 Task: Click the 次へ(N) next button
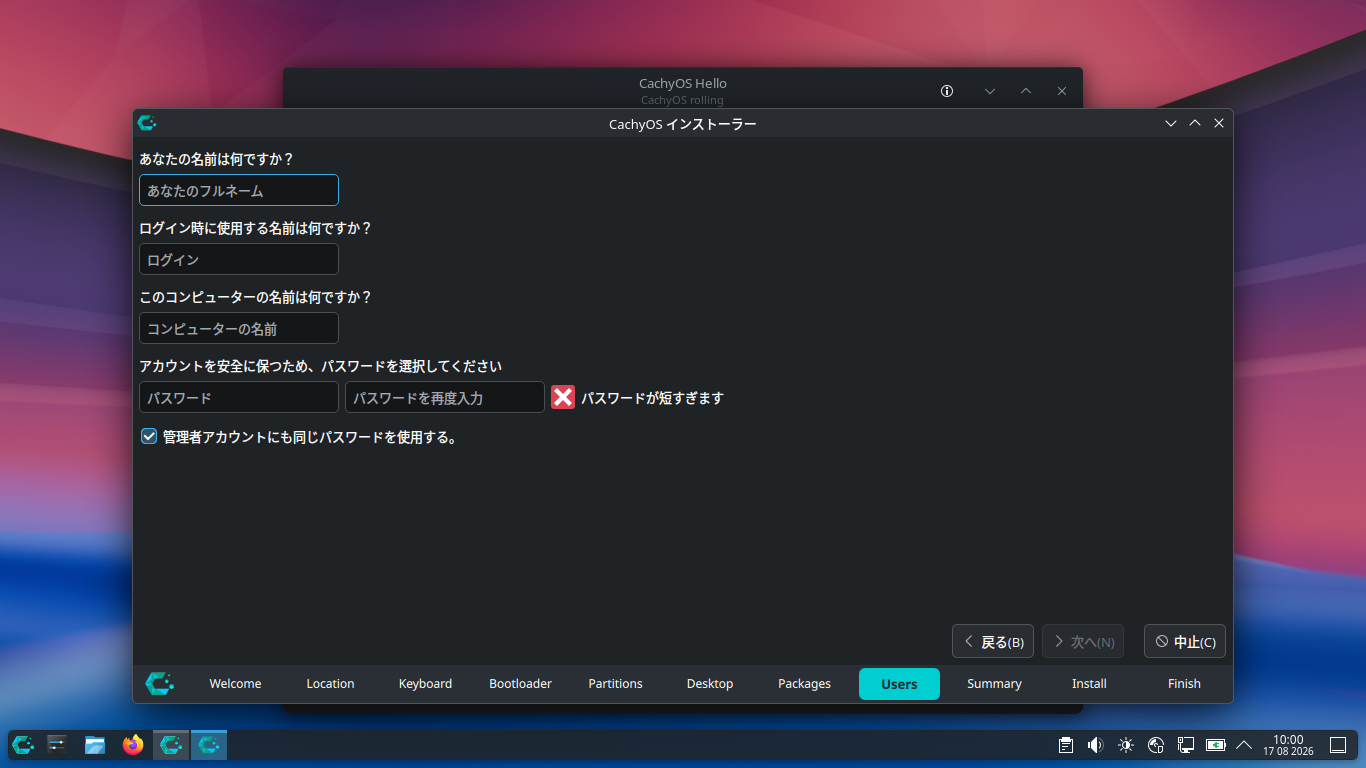tap(1083, 642)
